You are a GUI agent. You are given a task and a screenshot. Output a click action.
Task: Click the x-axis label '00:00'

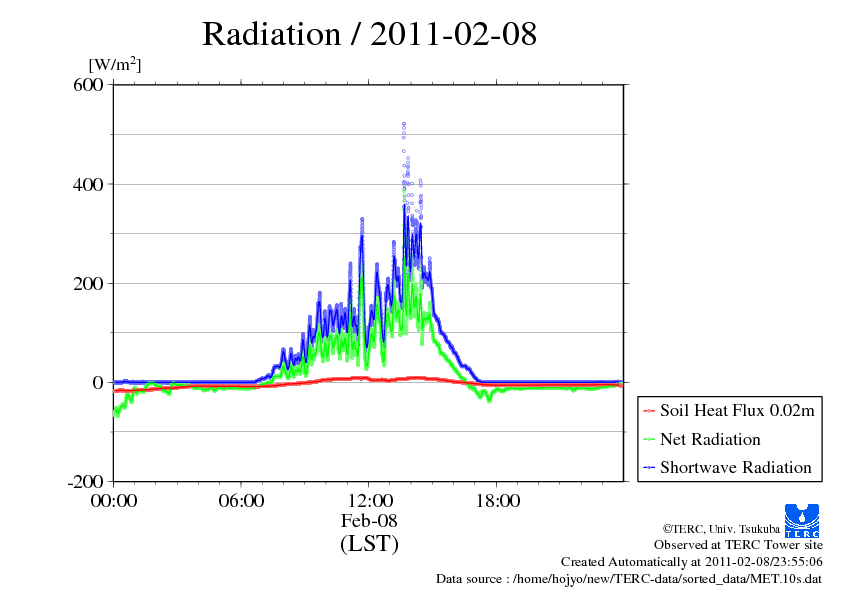pos(114,501)
